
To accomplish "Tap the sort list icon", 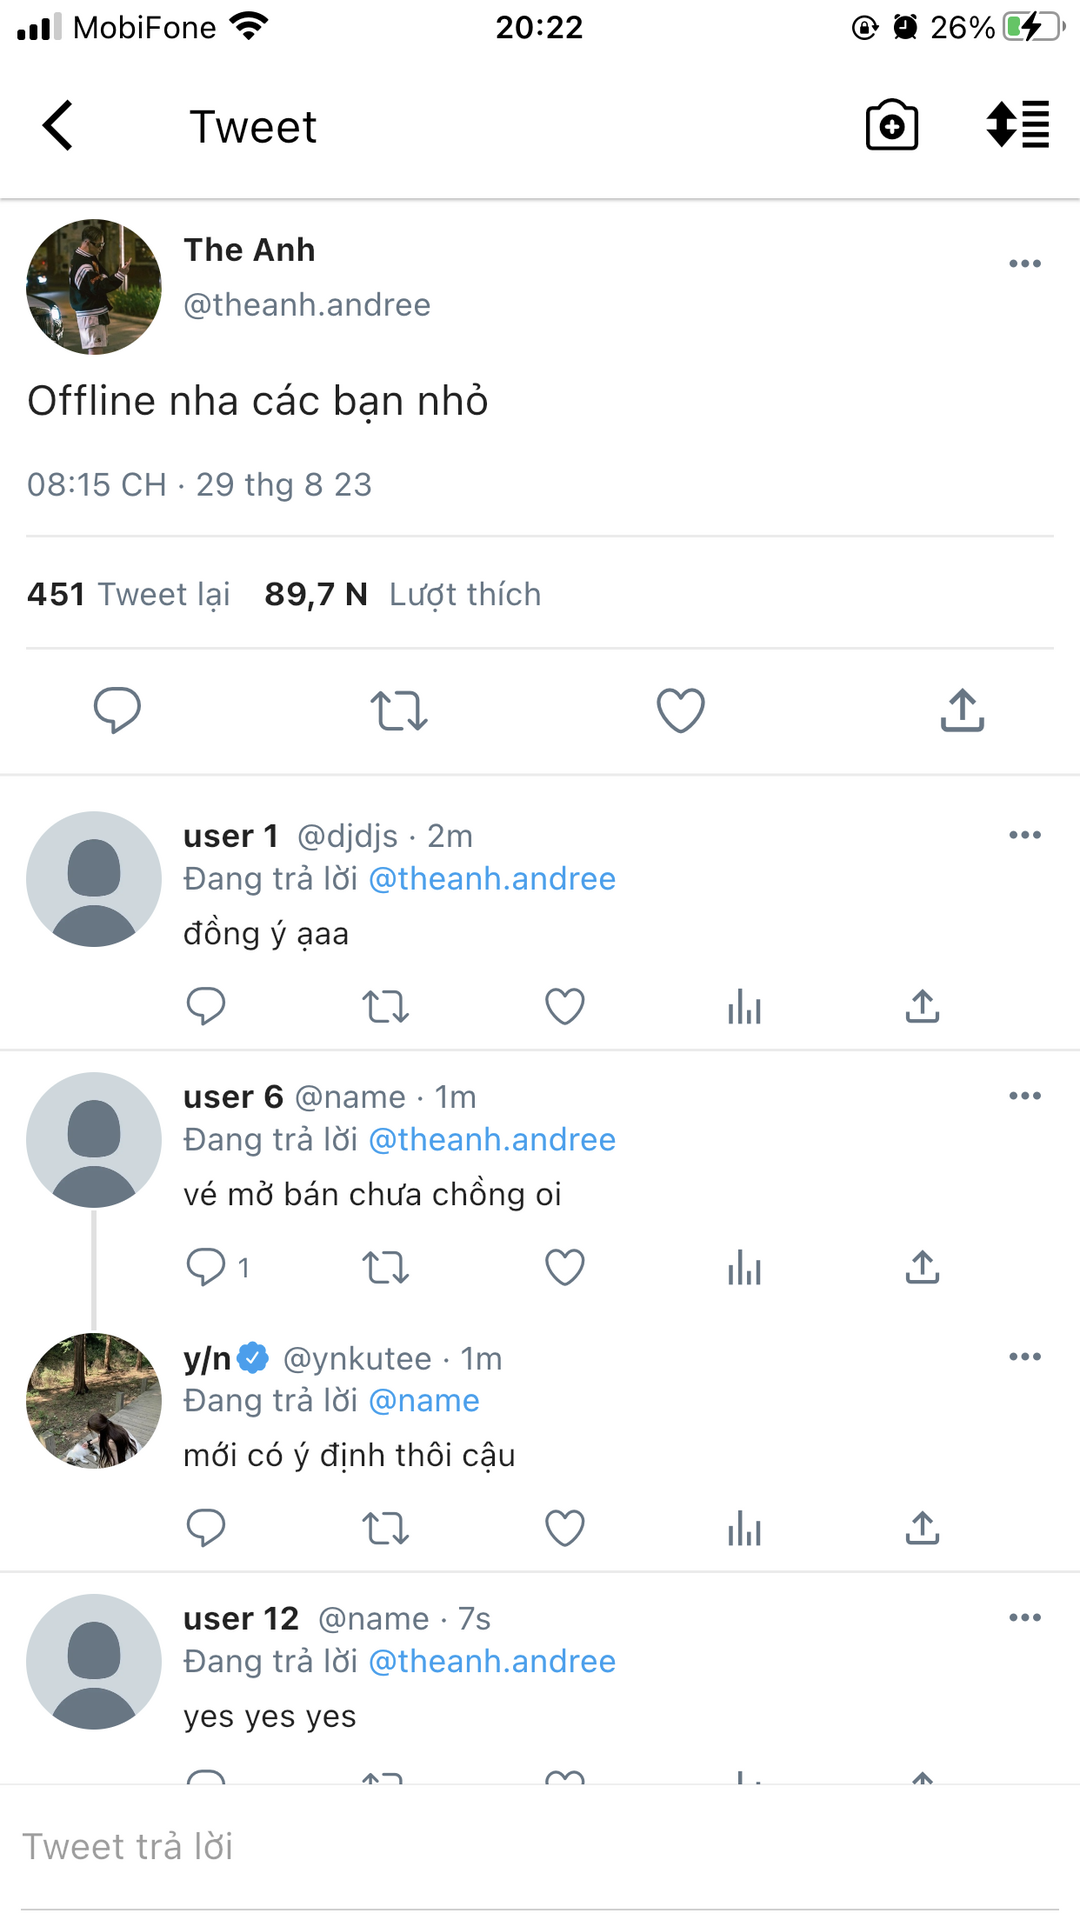I will [x=1017, y=126].
